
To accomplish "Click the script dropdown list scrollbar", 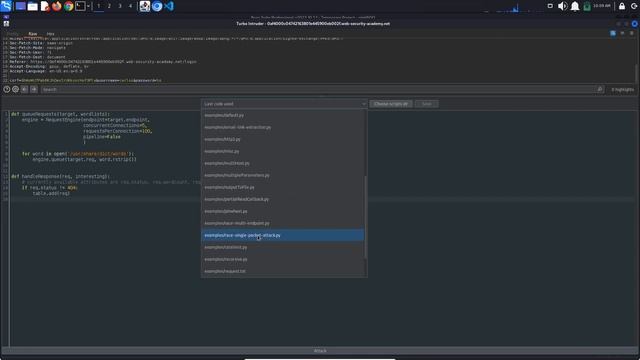I will (x=366, y=217).
